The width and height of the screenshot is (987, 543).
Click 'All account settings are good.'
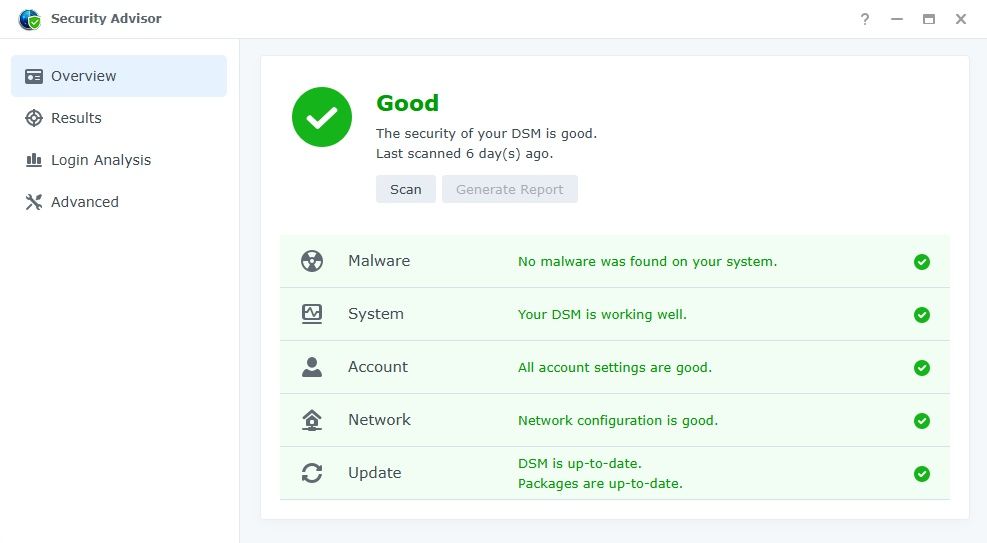[614, 367]
